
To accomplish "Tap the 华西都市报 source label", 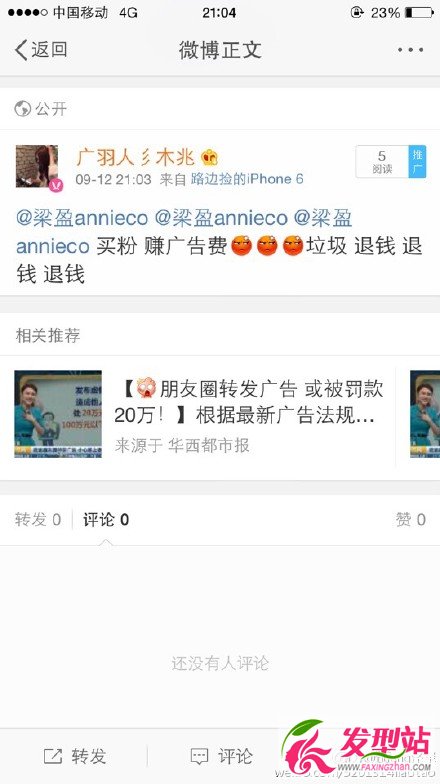I will (x=208, y=445).
